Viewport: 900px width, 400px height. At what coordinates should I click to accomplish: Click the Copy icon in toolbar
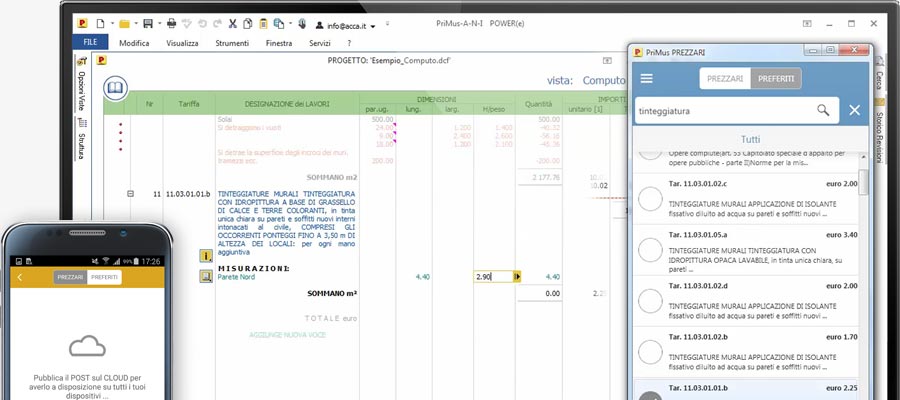coord(247,24)
